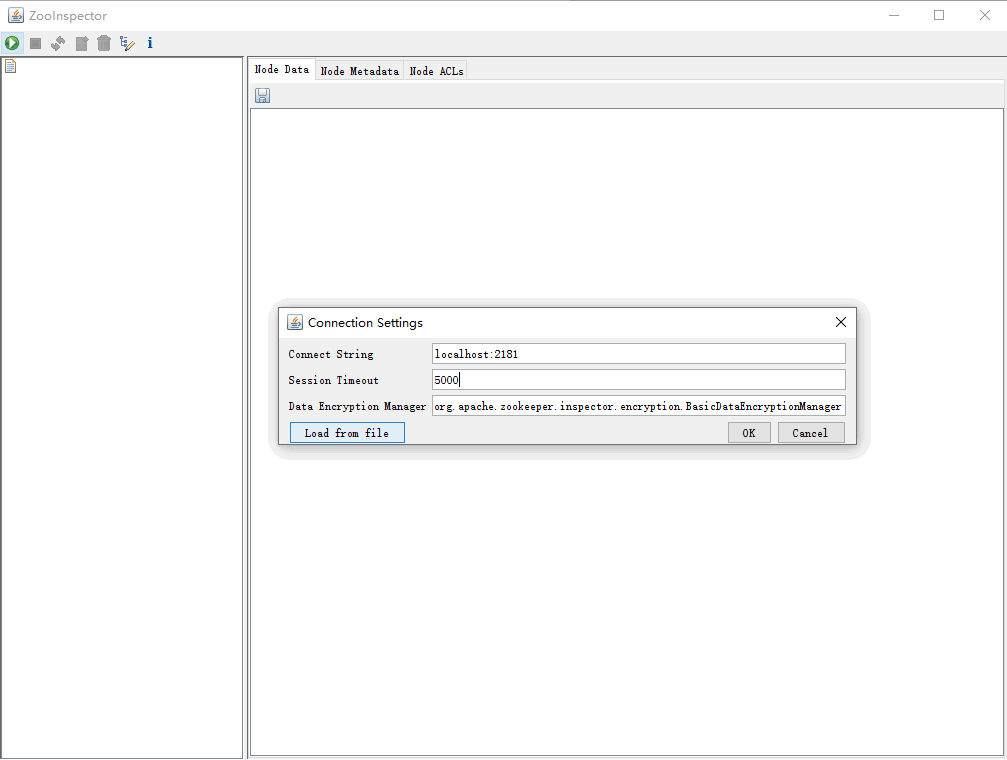
Task: Click the Connect String input field
Action: [638, 354]
